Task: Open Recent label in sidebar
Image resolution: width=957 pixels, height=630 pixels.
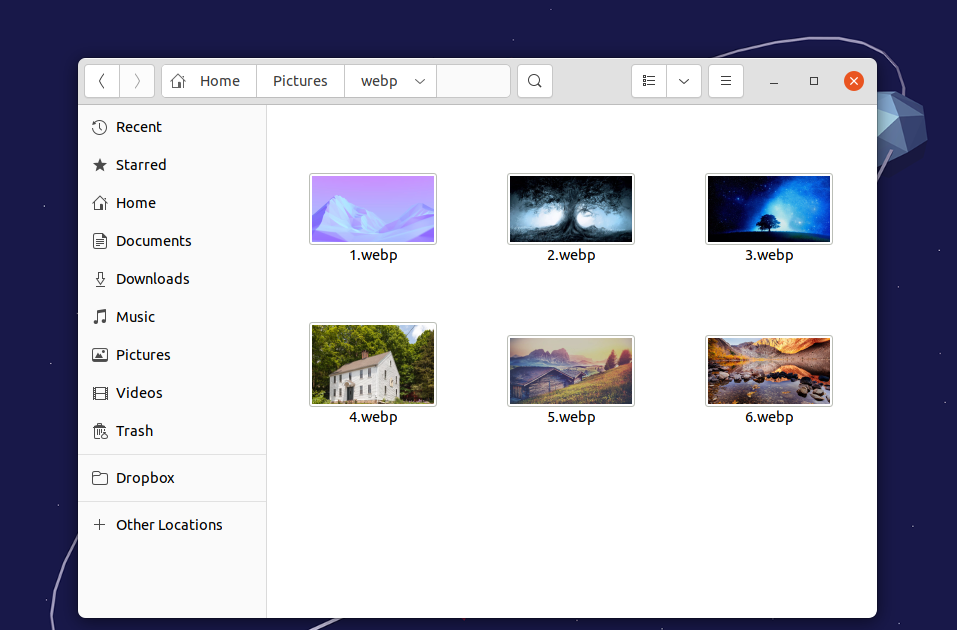Action: 139,127
